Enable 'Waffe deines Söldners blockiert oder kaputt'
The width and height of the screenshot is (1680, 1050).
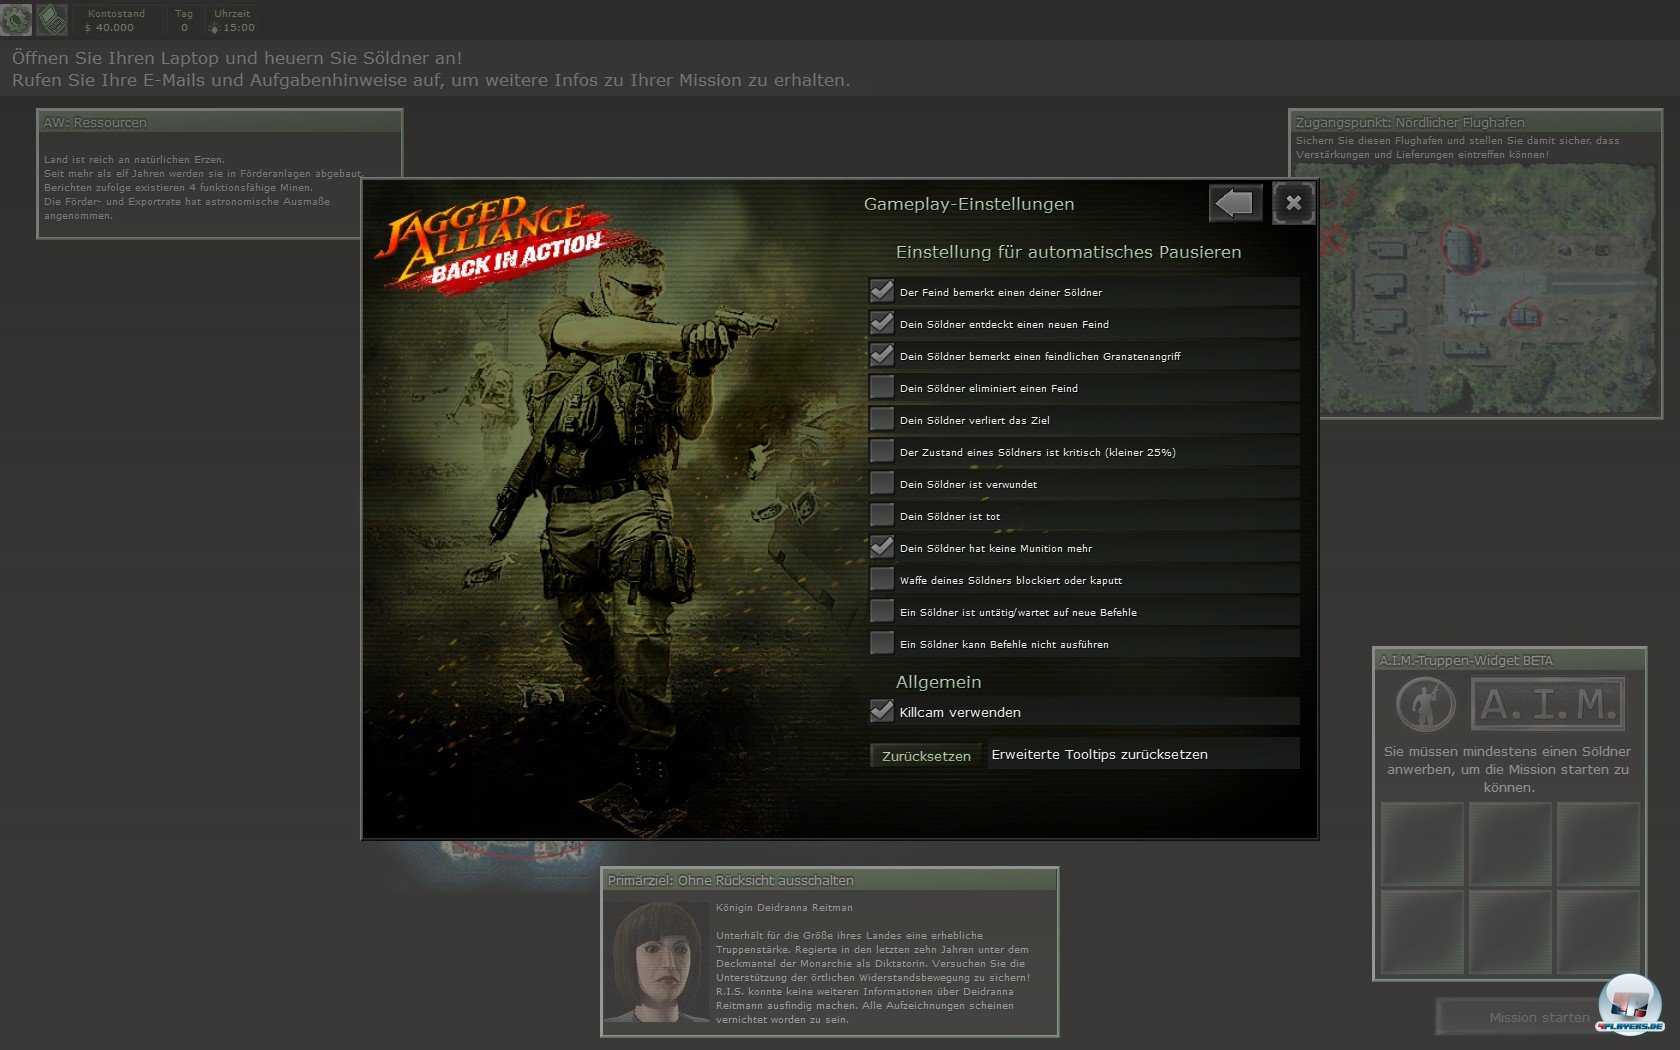point(882,579)
